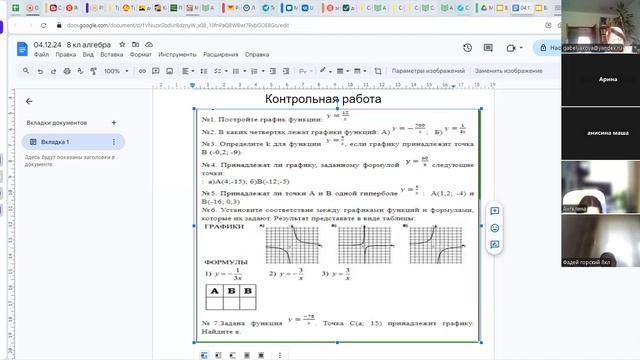The width and height of the screenshot is (640, 360).
Task: Add a comment using the toolbar icon
Action: [x=156, y=71]
